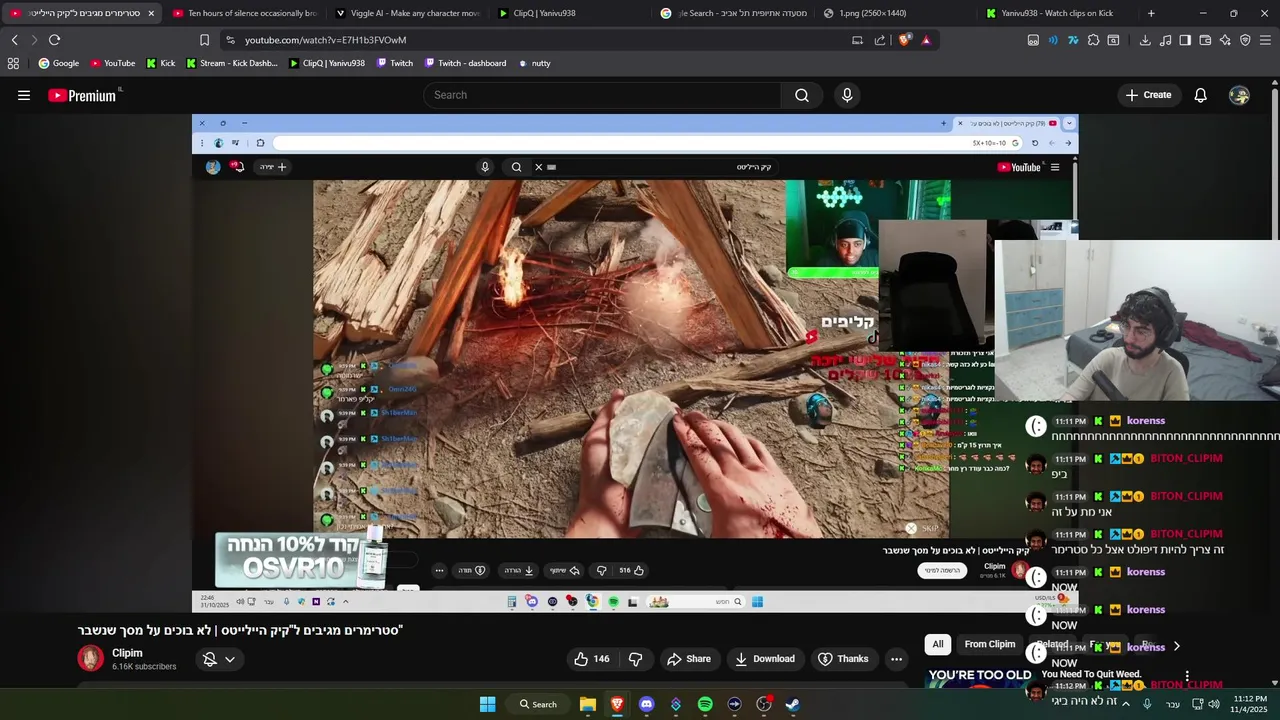Open YouTube notifications bell

pos(1200,95)
